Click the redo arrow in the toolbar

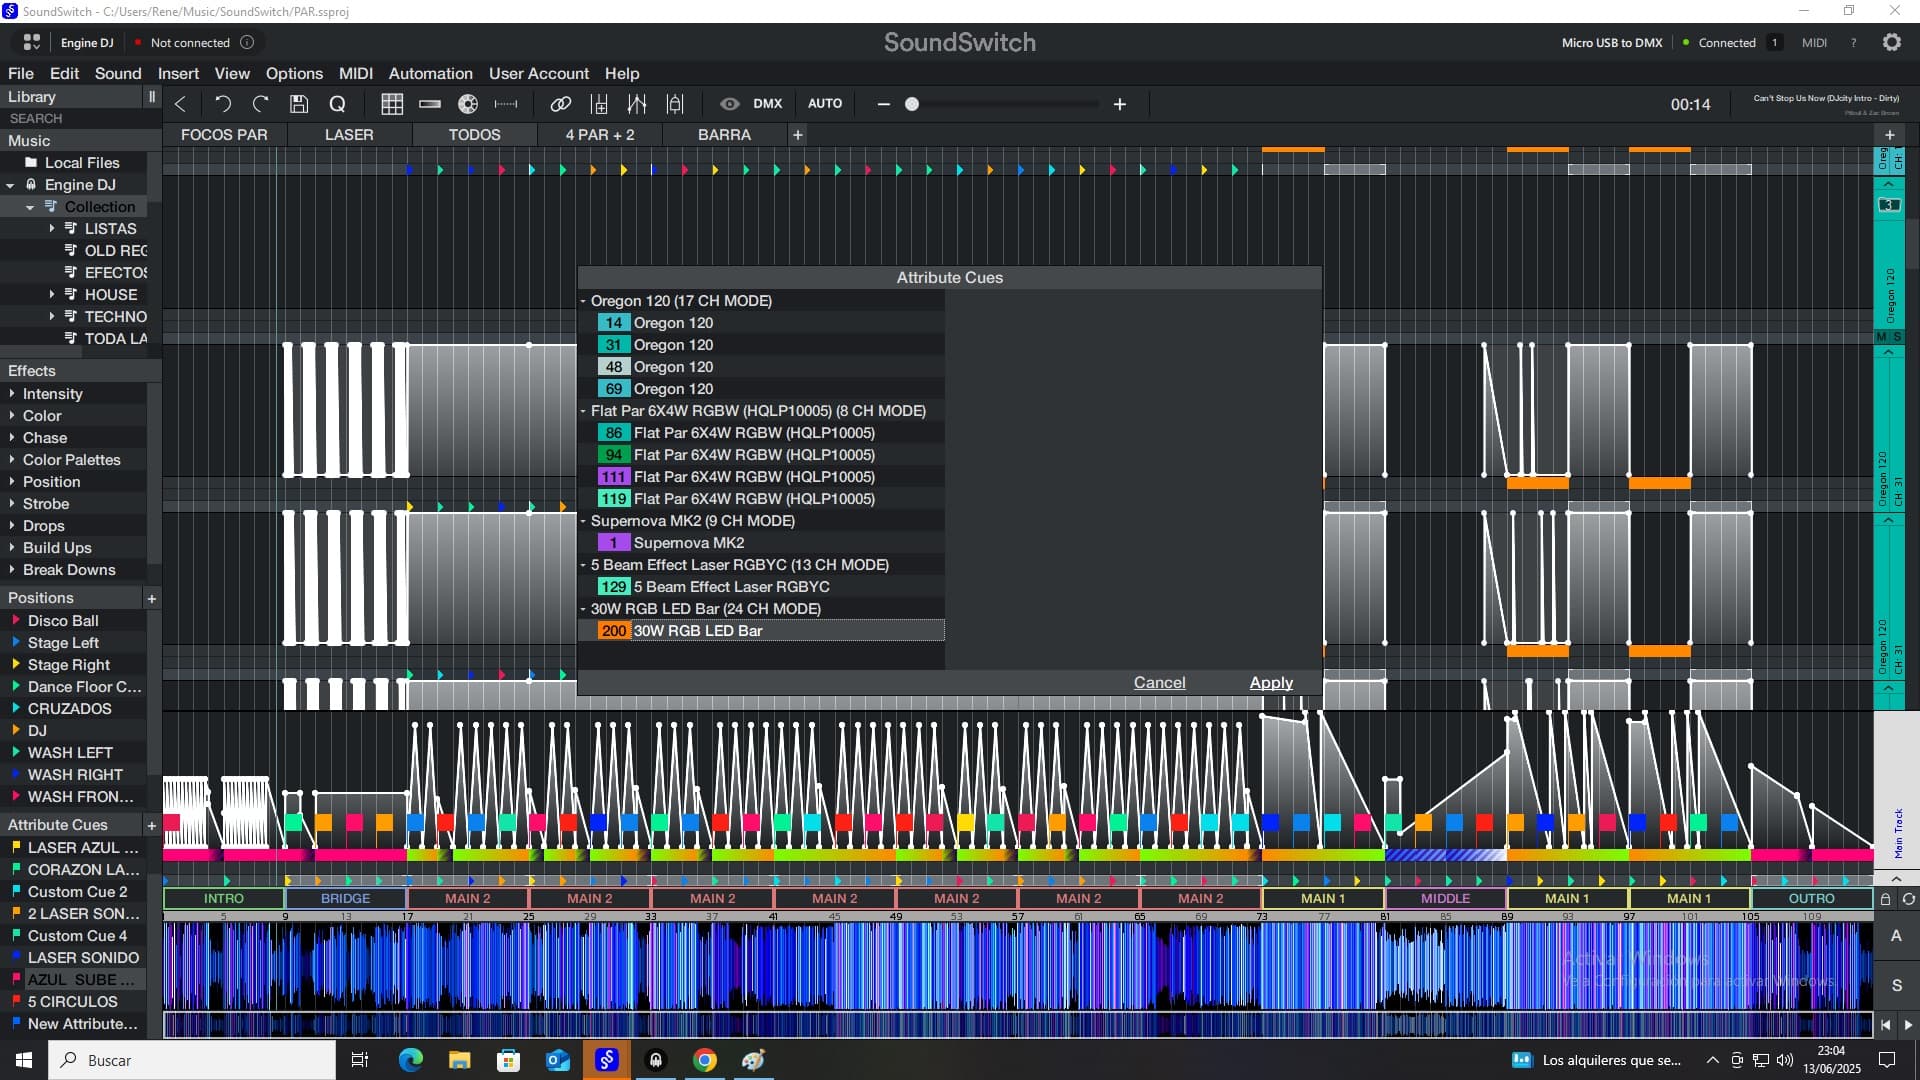(261, 104)
